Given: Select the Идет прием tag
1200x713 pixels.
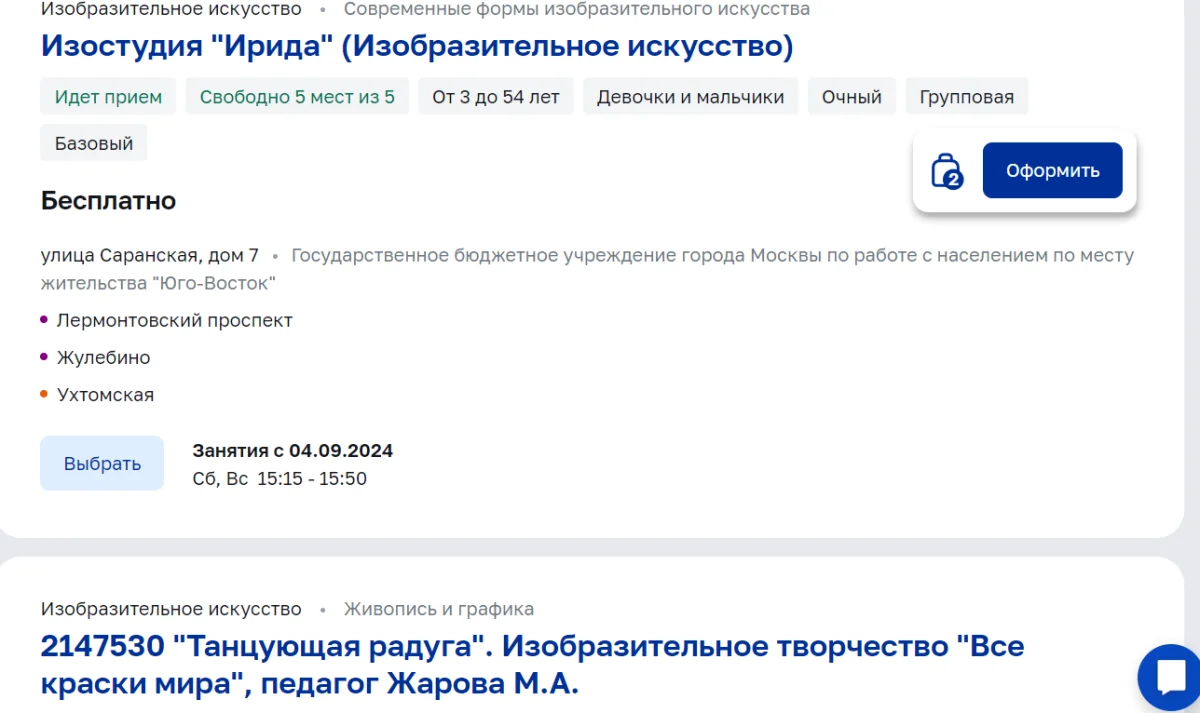Looking at the screenshot, I should point(108,97).
